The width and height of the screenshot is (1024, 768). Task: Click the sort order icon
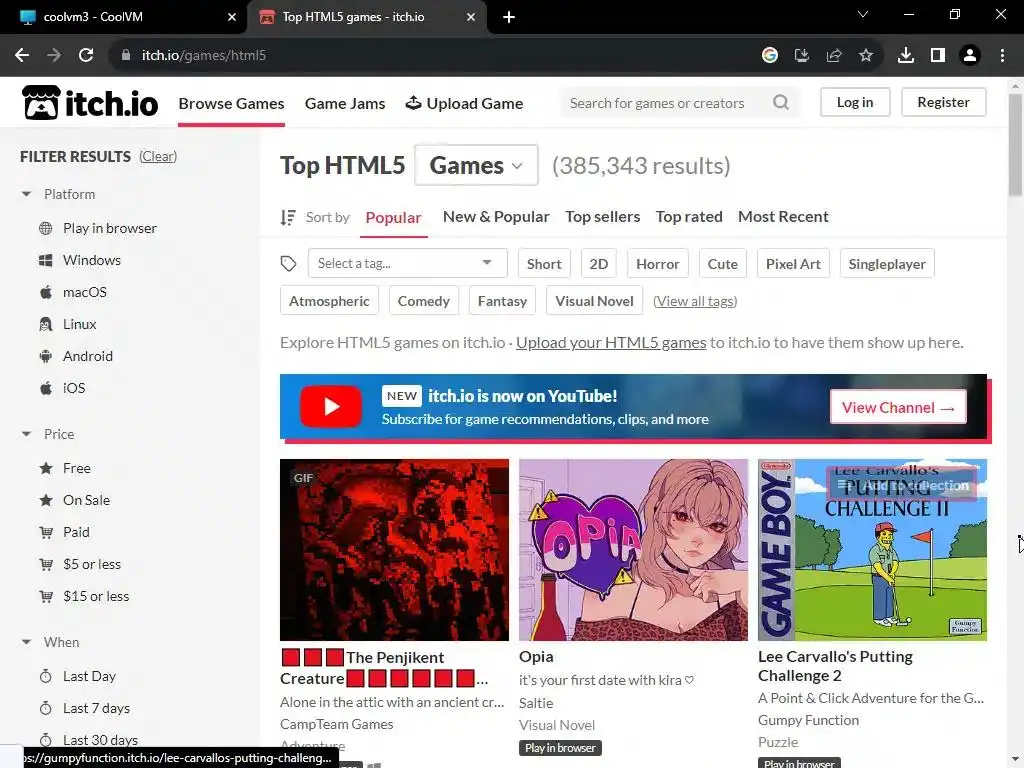pos(288,217)
